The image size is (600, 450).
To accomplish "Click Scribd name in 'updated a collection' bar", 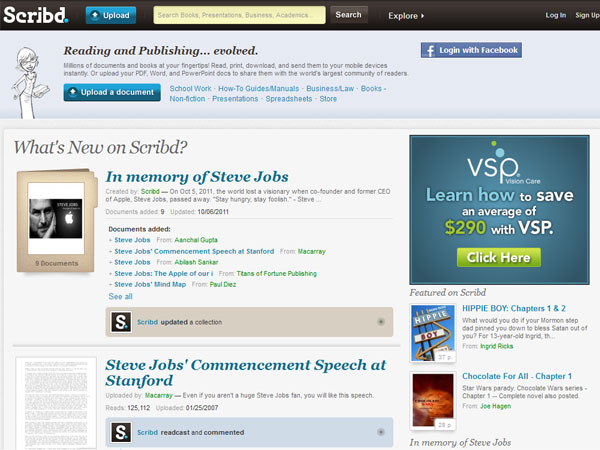I will (x=147, y=322).
